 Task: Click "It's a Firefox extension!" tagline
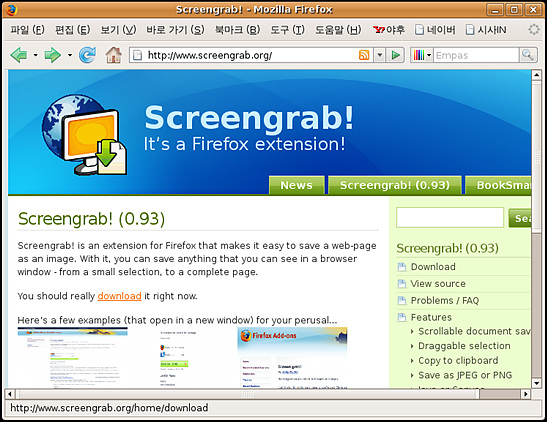[x=245, y=144]
